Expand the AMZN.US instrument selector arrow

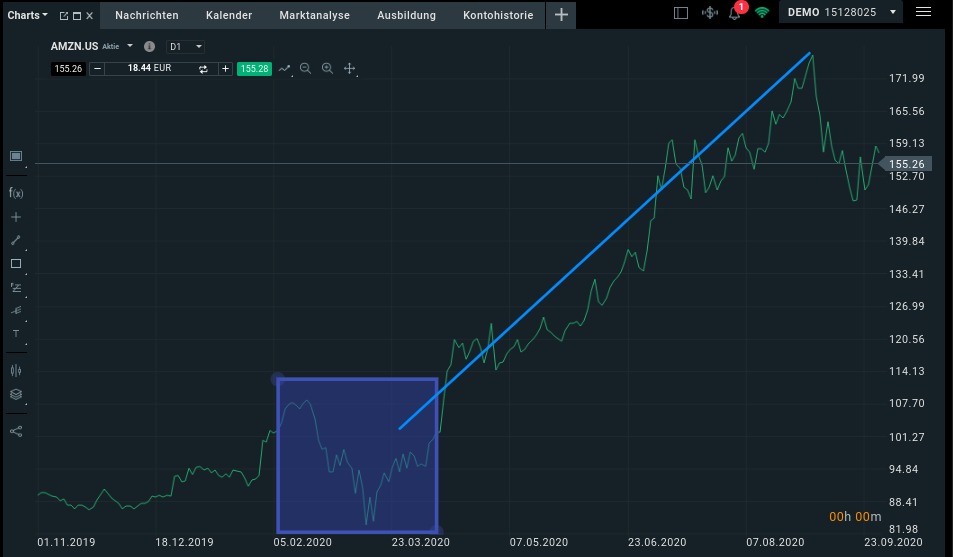(x=129, y=46)
